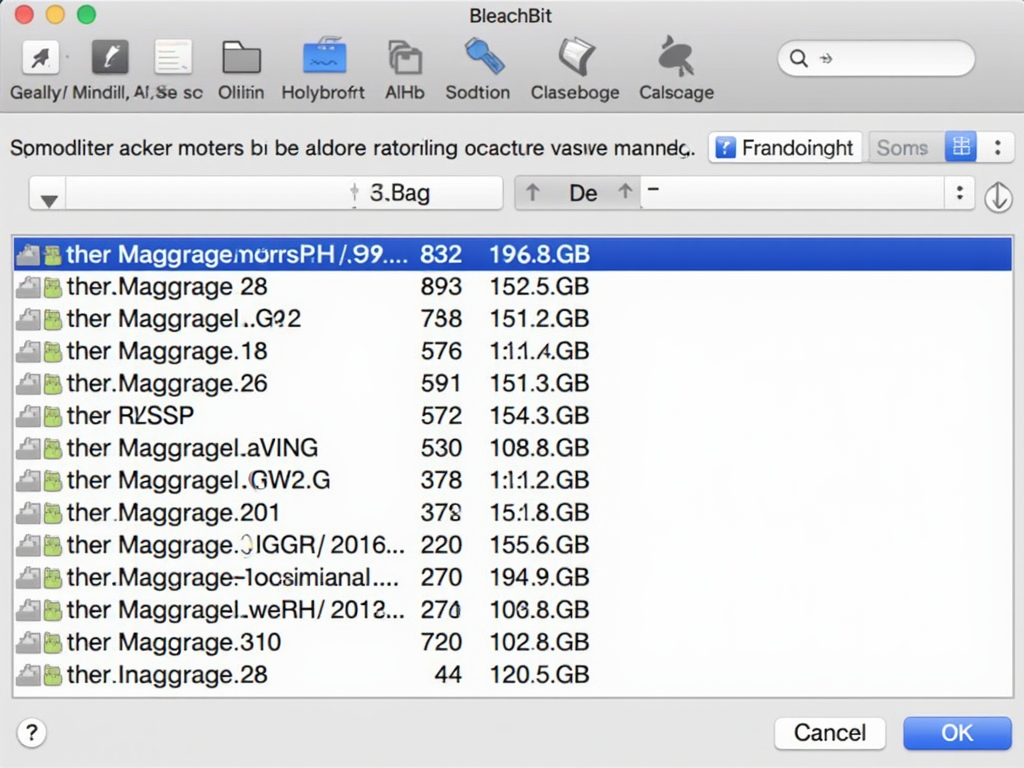Click the gray icon of ther.Inaggrage.28 row
Screen dimensions: 1024x768
pyautogui.click(x=28, y=675)
